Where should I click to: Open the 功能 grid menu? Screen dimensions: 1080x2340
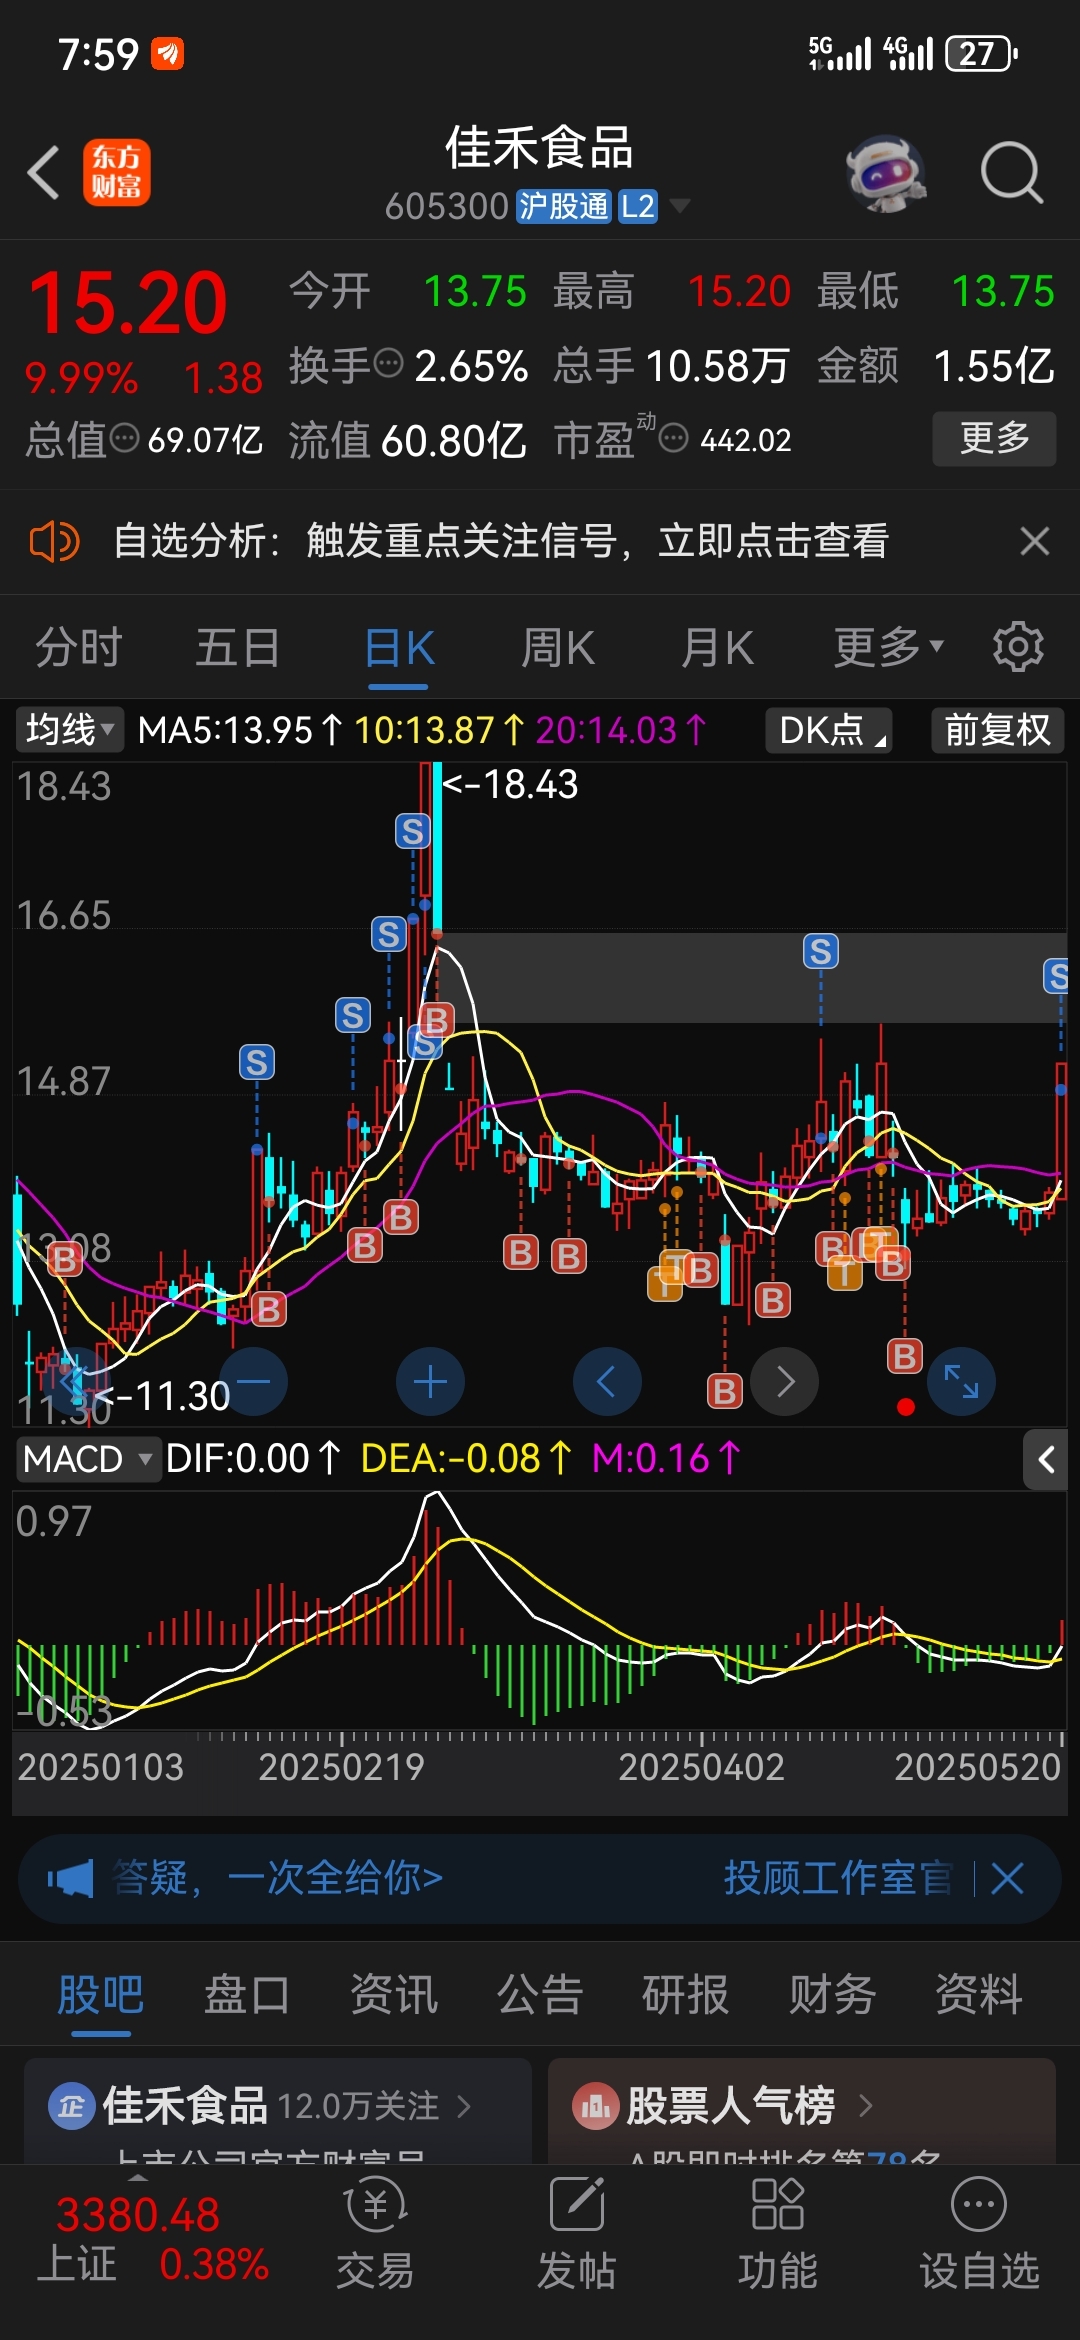778,2234
